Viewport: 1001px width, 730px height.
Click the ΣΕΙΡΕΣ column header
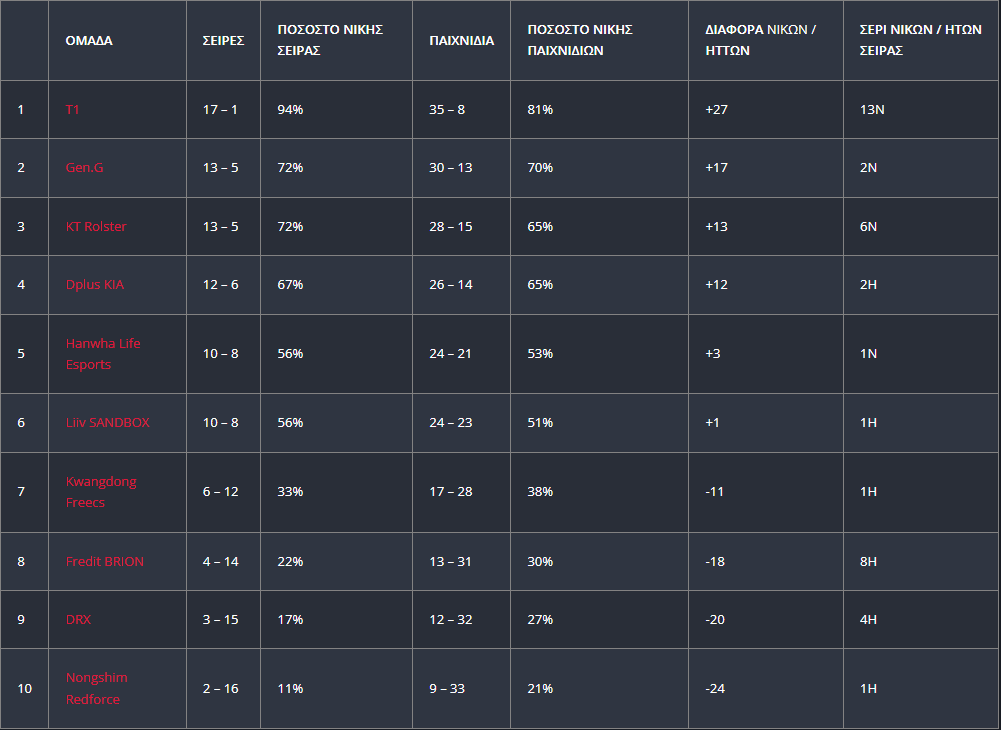223,41
